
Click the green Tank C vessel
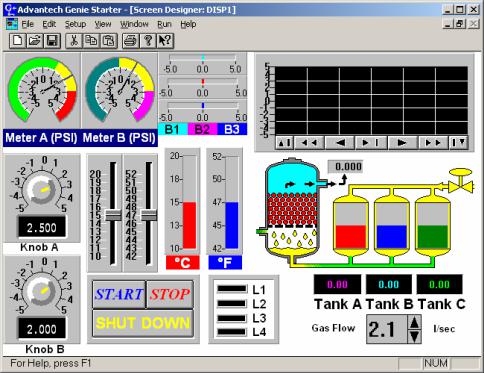coord(433,226)
